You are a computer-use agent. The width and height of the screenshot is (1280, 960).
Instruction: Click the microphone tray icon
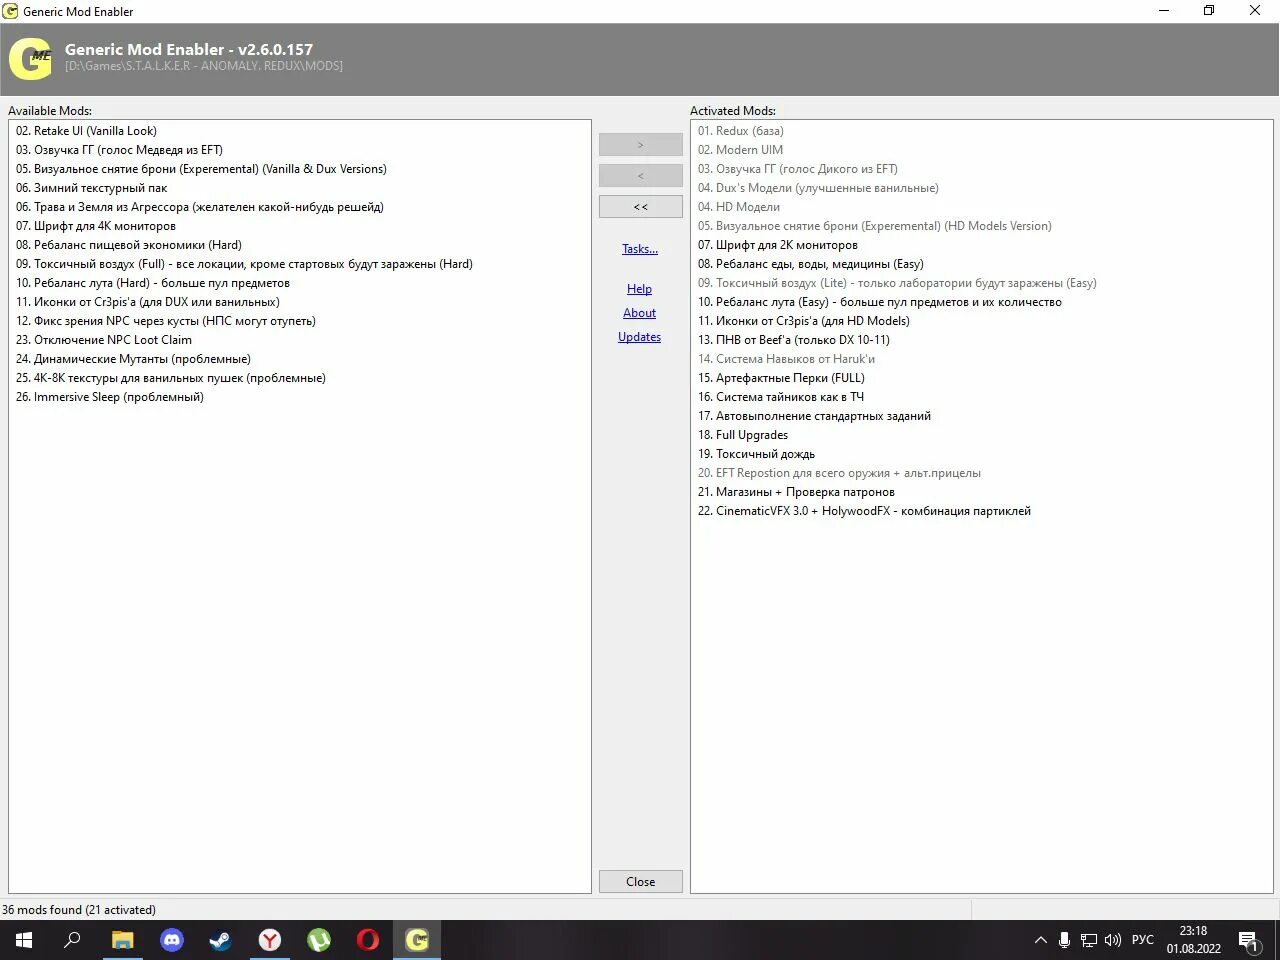[1065, 940]
